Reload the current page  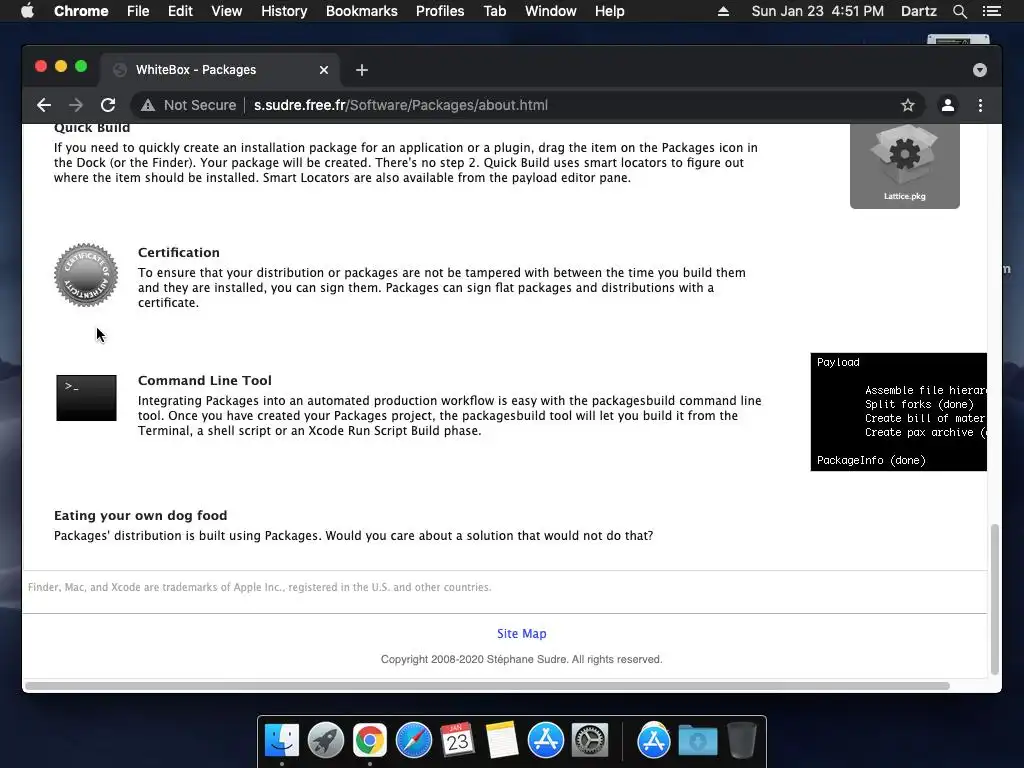(108, 105)
